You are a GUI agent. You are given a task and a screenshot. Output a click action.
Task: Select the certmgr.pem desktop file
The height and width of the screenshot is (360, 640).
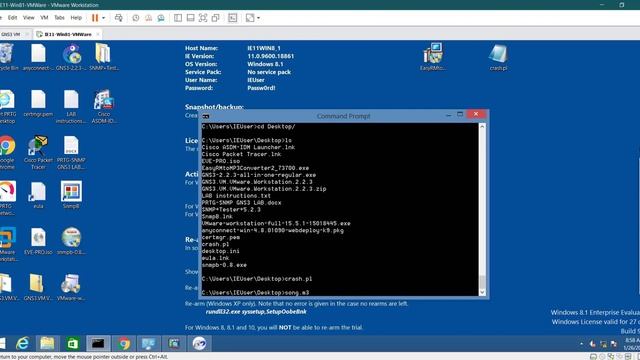(38, 104)
